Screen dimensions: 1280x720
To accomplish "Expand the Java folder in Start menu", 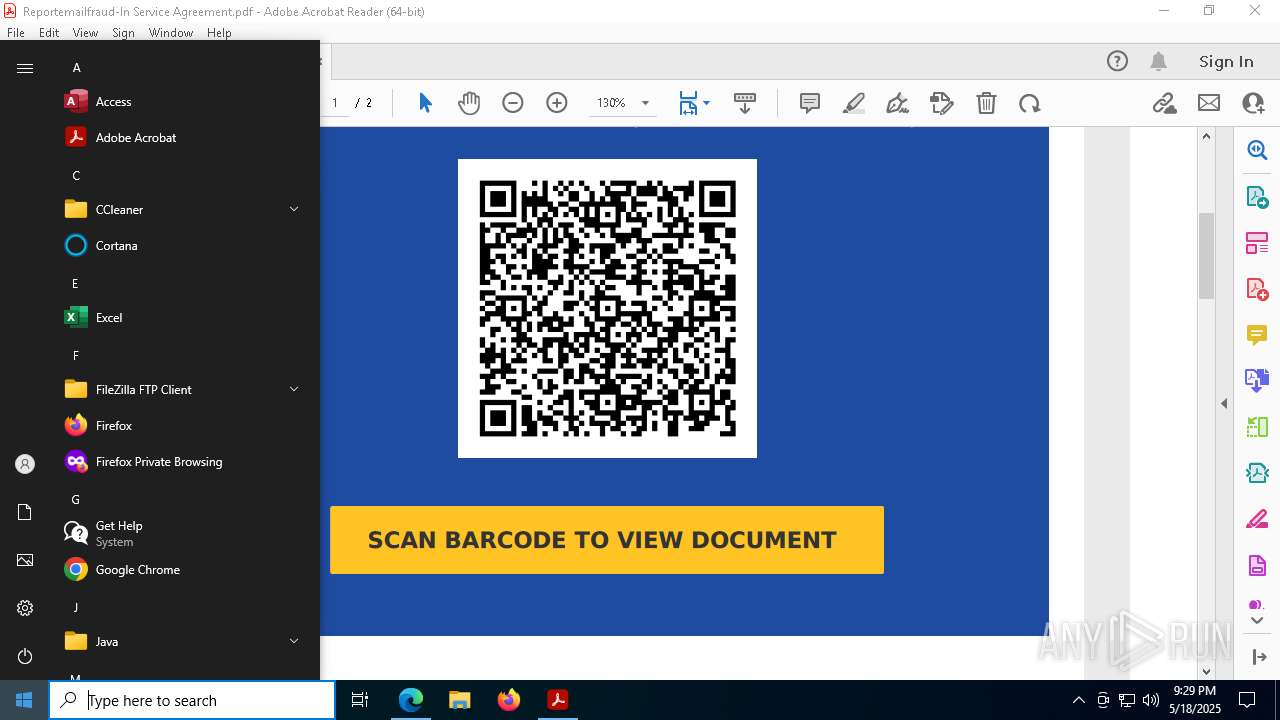I will point(294,641).
